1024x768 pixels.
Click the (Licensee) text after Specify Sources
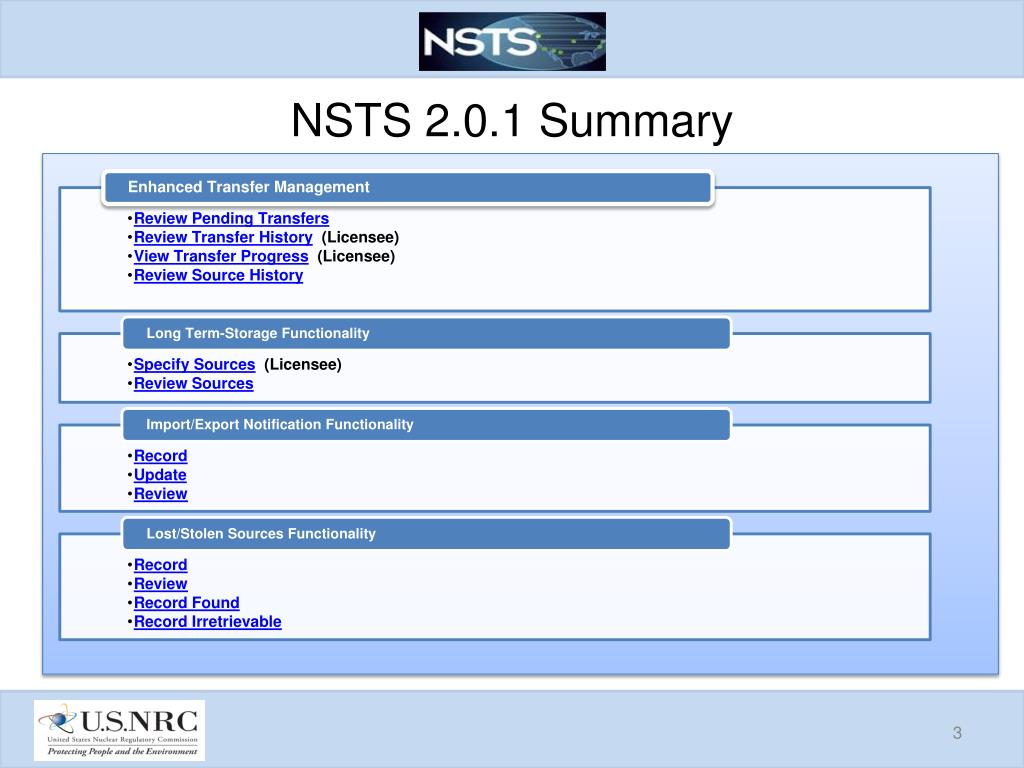coord(303,364)
